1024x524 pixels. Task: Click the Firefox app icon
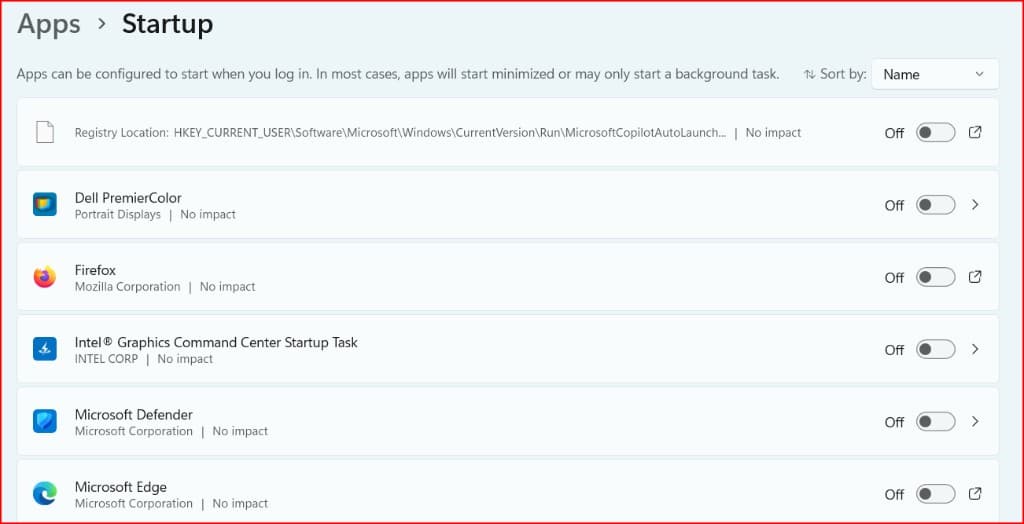[x=44, y=277]
